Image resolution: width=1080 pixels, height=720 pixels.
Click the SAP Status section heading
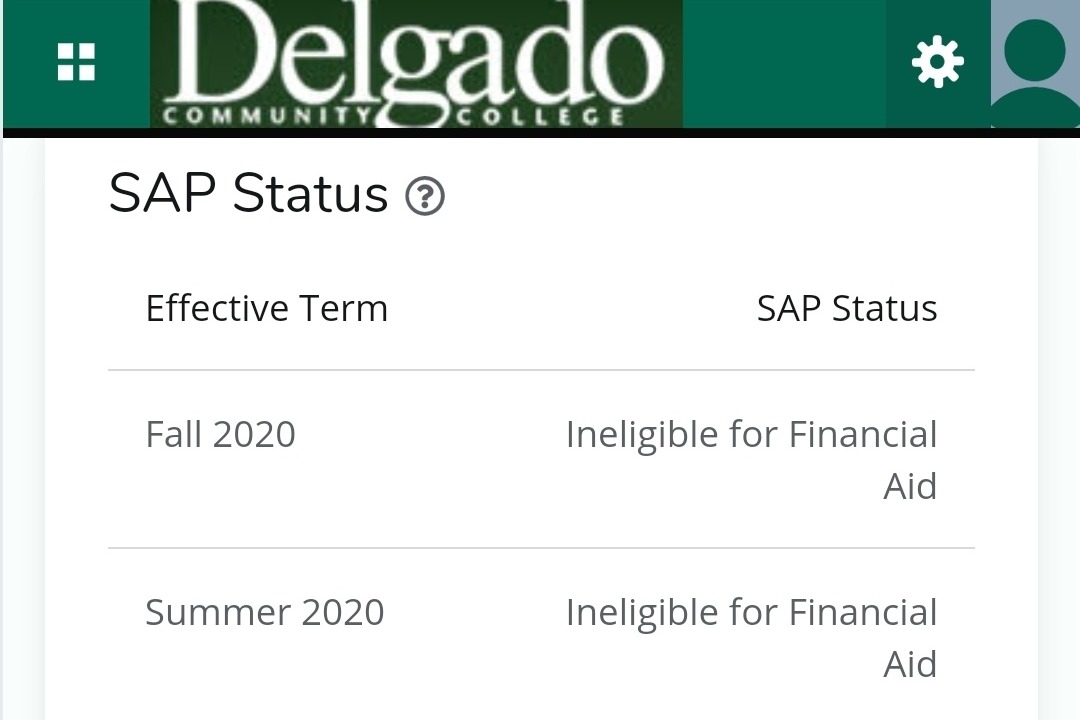coord(248,193)
